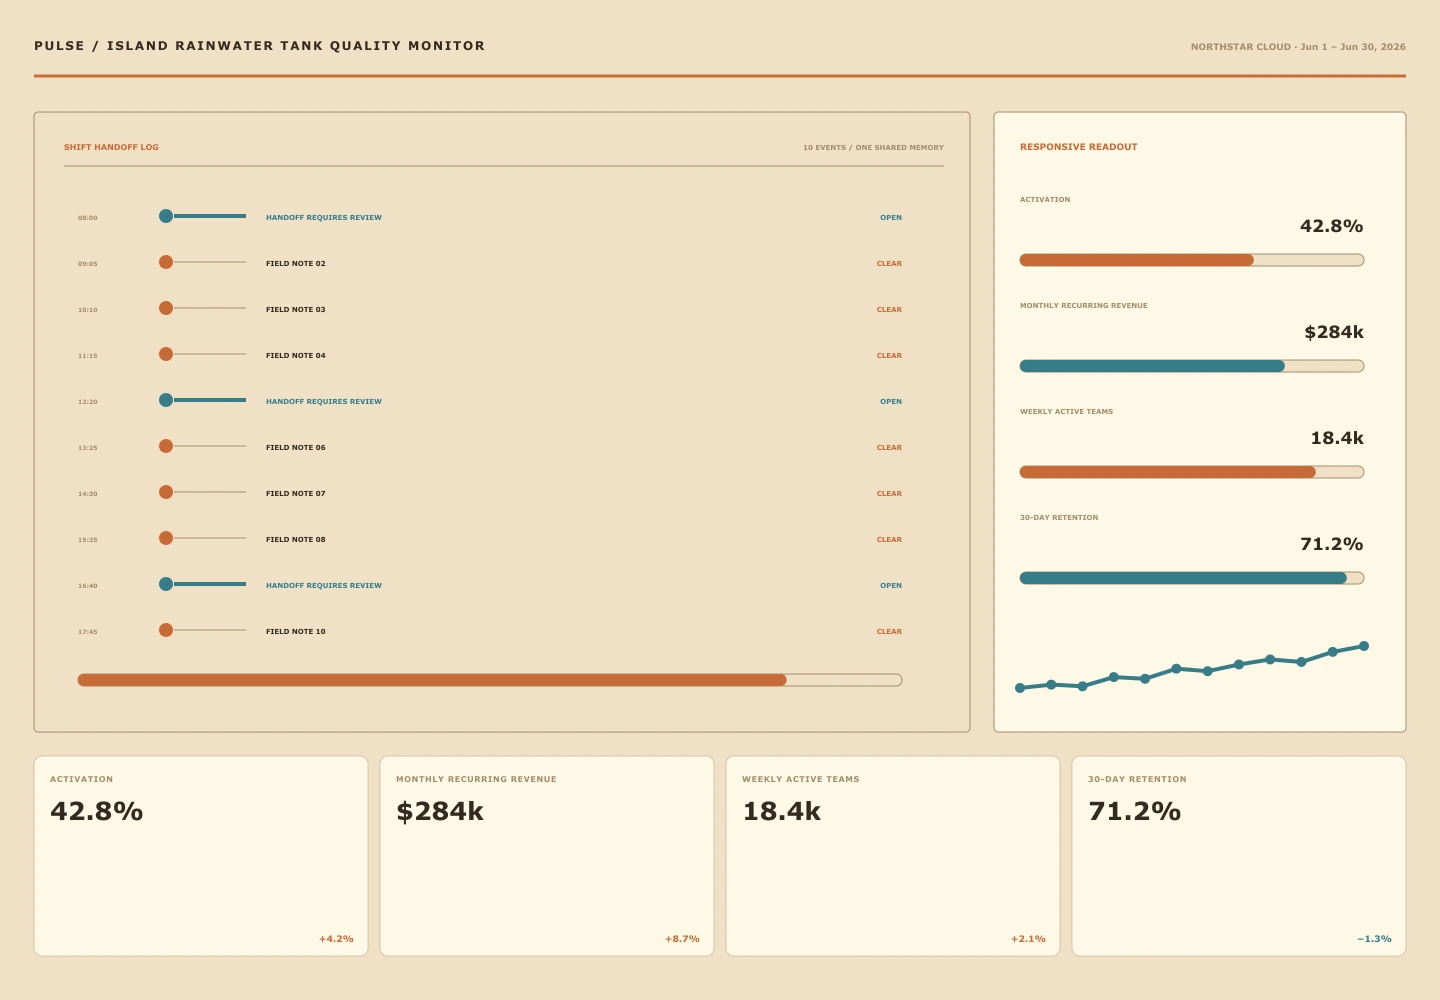Open the 30-Day Retention summary card
Image resolution: width=1440 pixels, height=1000 pixels.
pos(1239,856)
